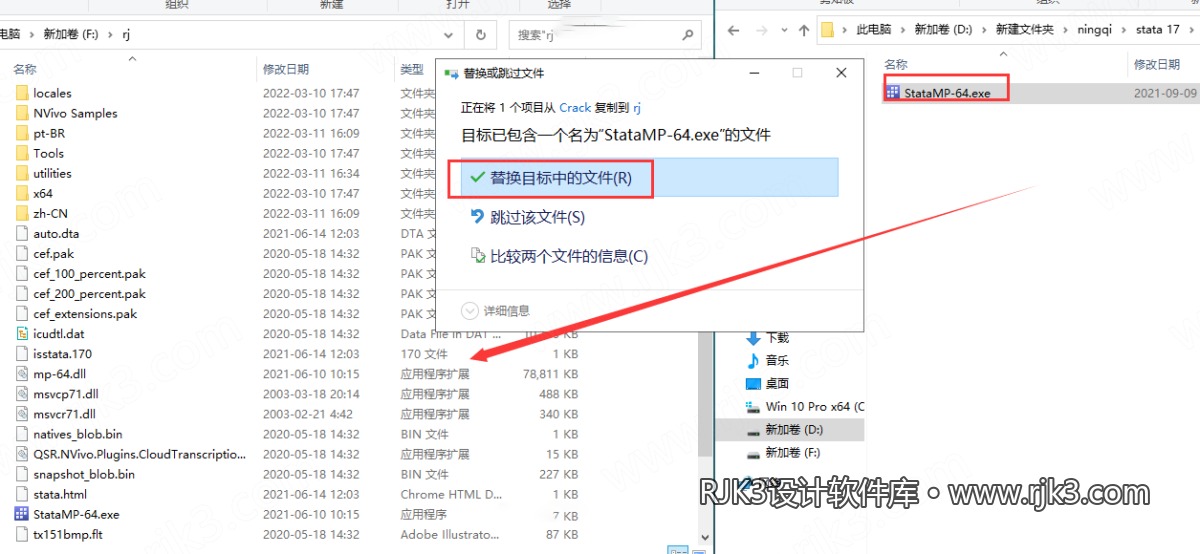Go up one level in stata 17 window
Viewport: 1200px width, 554px height.
point(803,30)
